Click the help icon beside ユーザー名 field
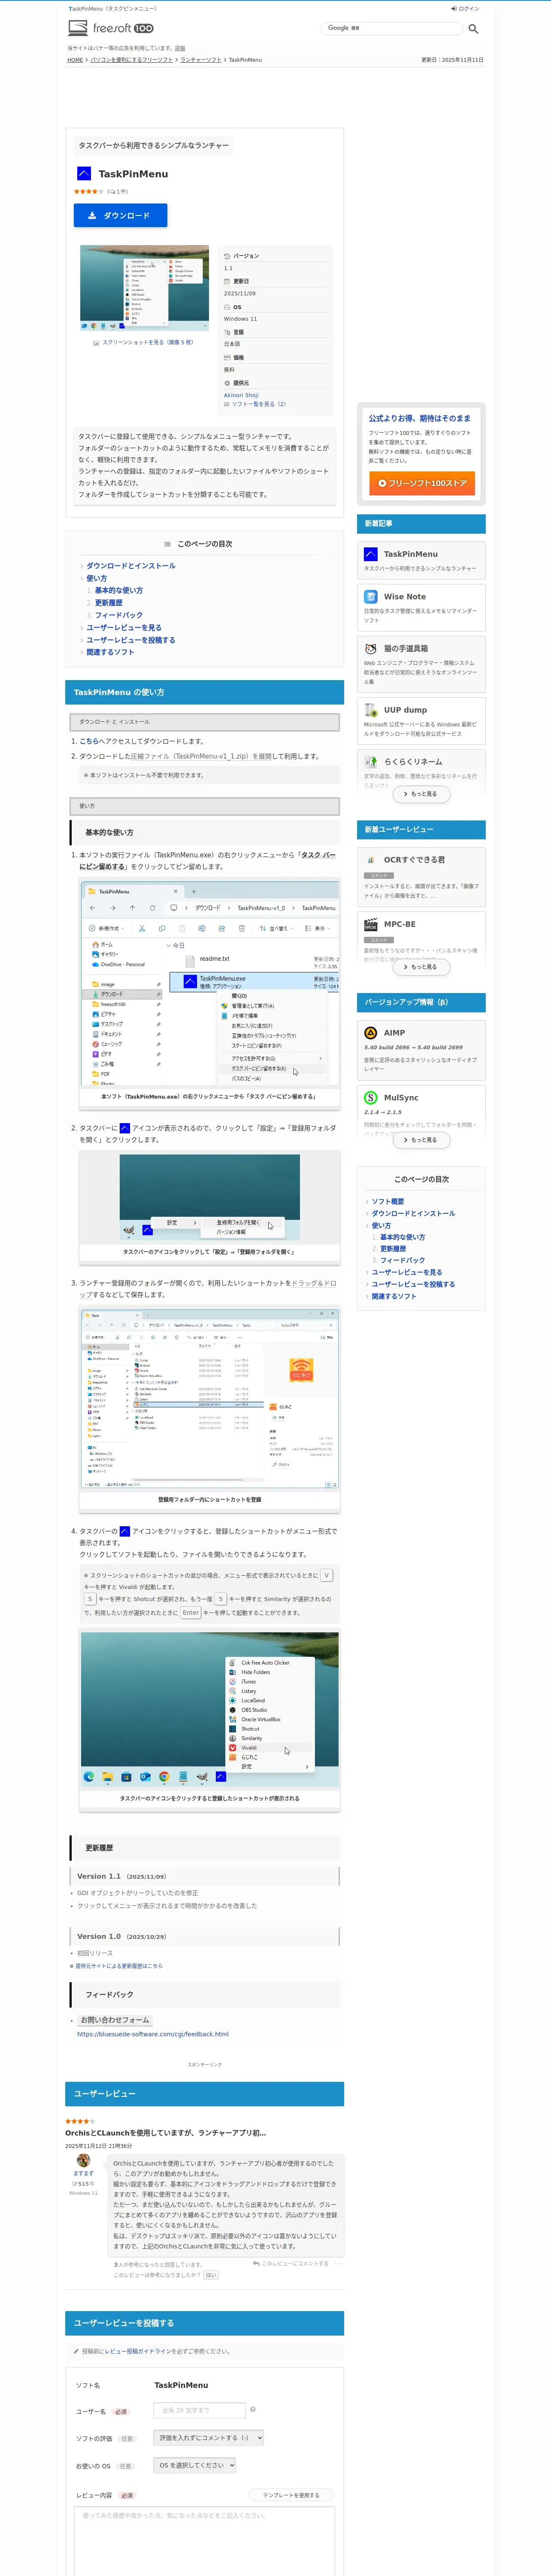The width and height of the screenshot is (551, 2576). [x=253, y=2409]
